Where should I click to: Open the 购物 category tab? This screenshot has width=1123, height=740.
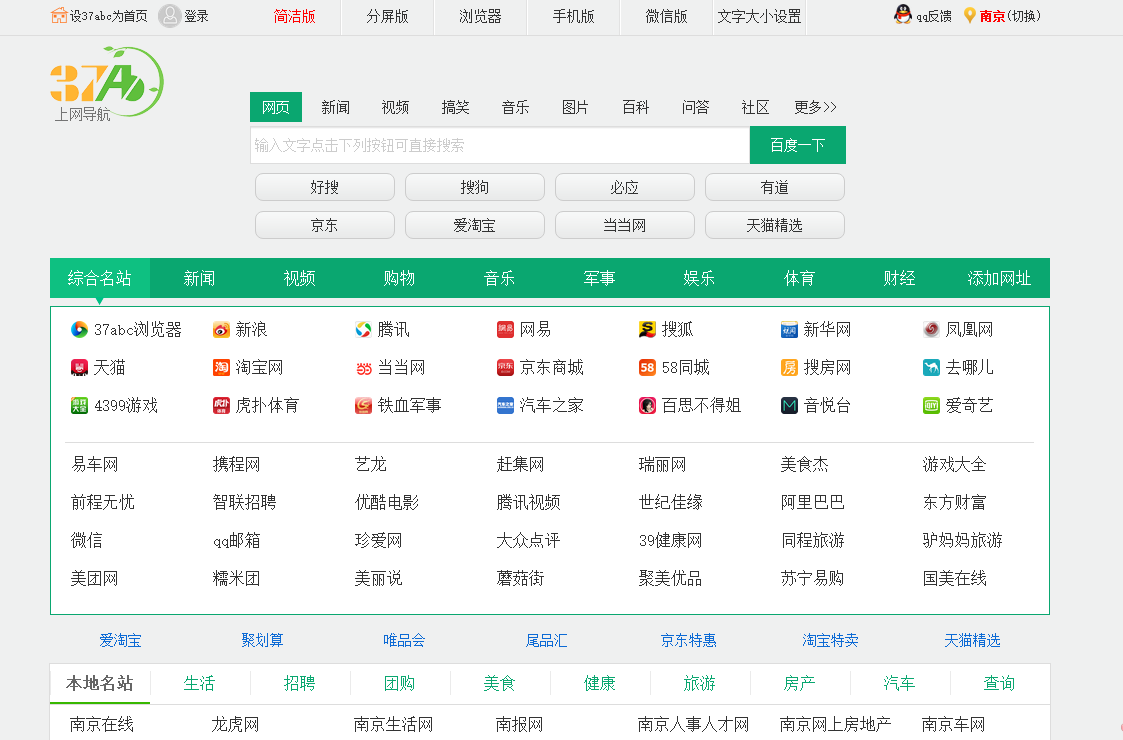click(399, 278)
